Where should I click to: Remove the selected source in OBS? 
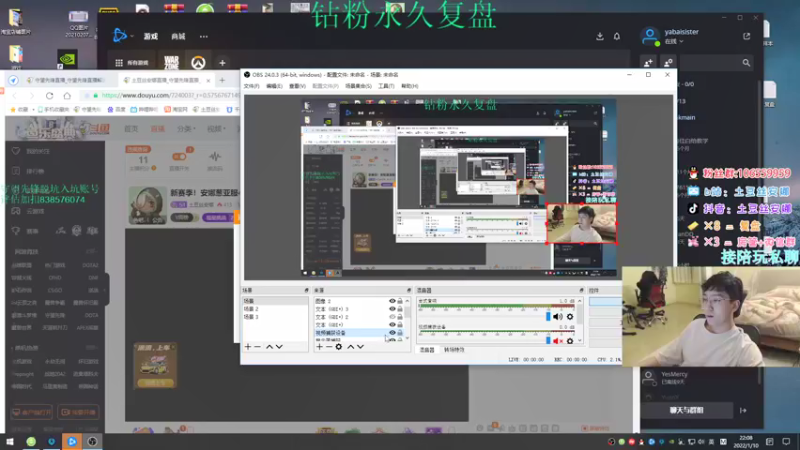[x=329, y=347]
